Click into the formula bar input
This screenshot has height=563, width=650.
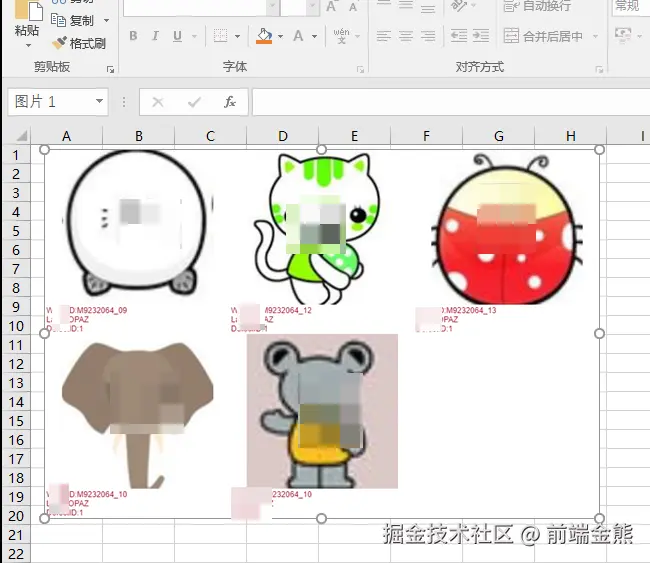tap(451, 102)
